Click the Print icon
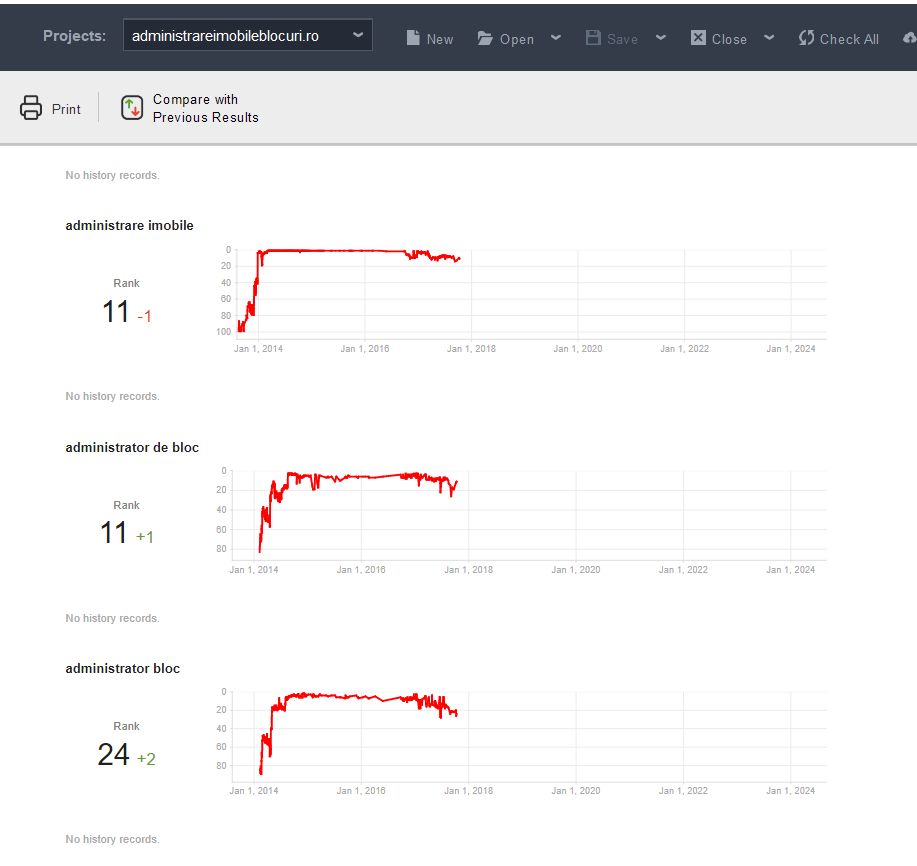The height and width of the screenshot is (866, 917). click(30, 107)
